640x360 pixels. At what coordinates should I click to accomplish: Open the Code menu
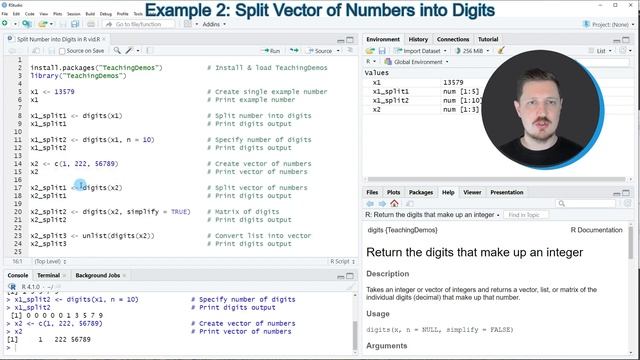click(30, 14)
